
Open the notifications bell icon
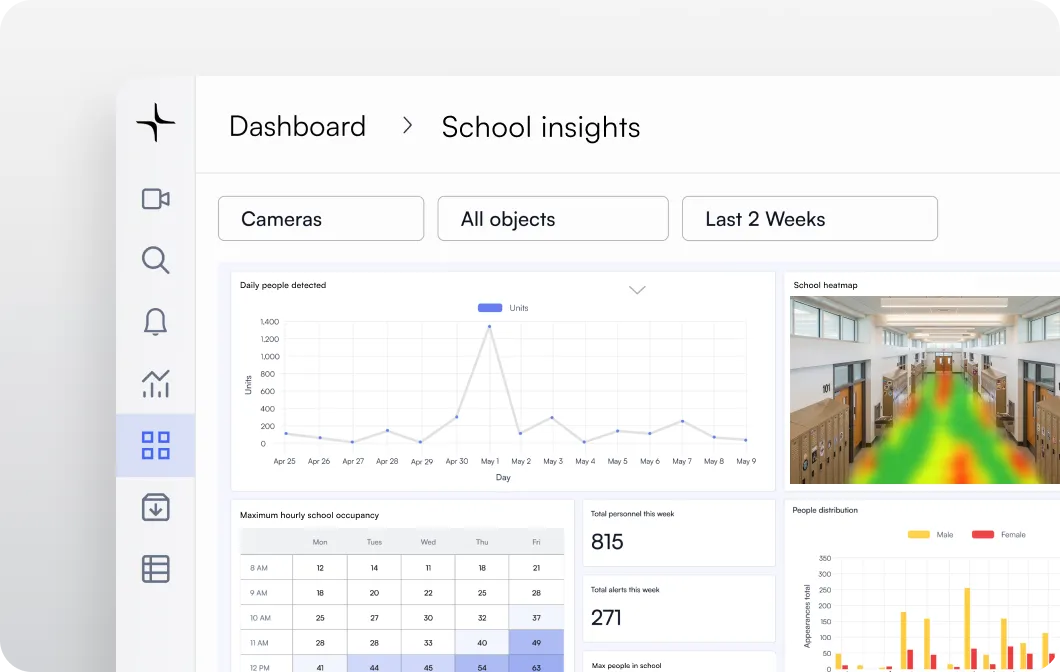point(155,322)
